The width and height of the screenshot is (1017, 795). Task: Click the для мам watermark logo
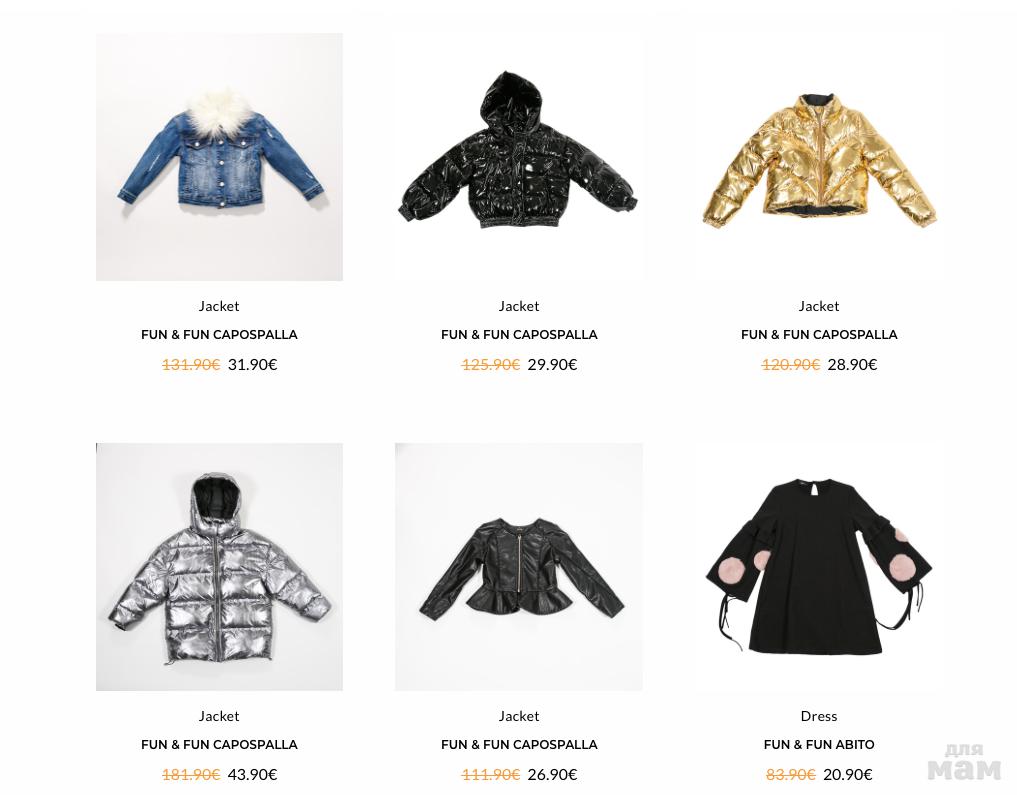point(964,761)
